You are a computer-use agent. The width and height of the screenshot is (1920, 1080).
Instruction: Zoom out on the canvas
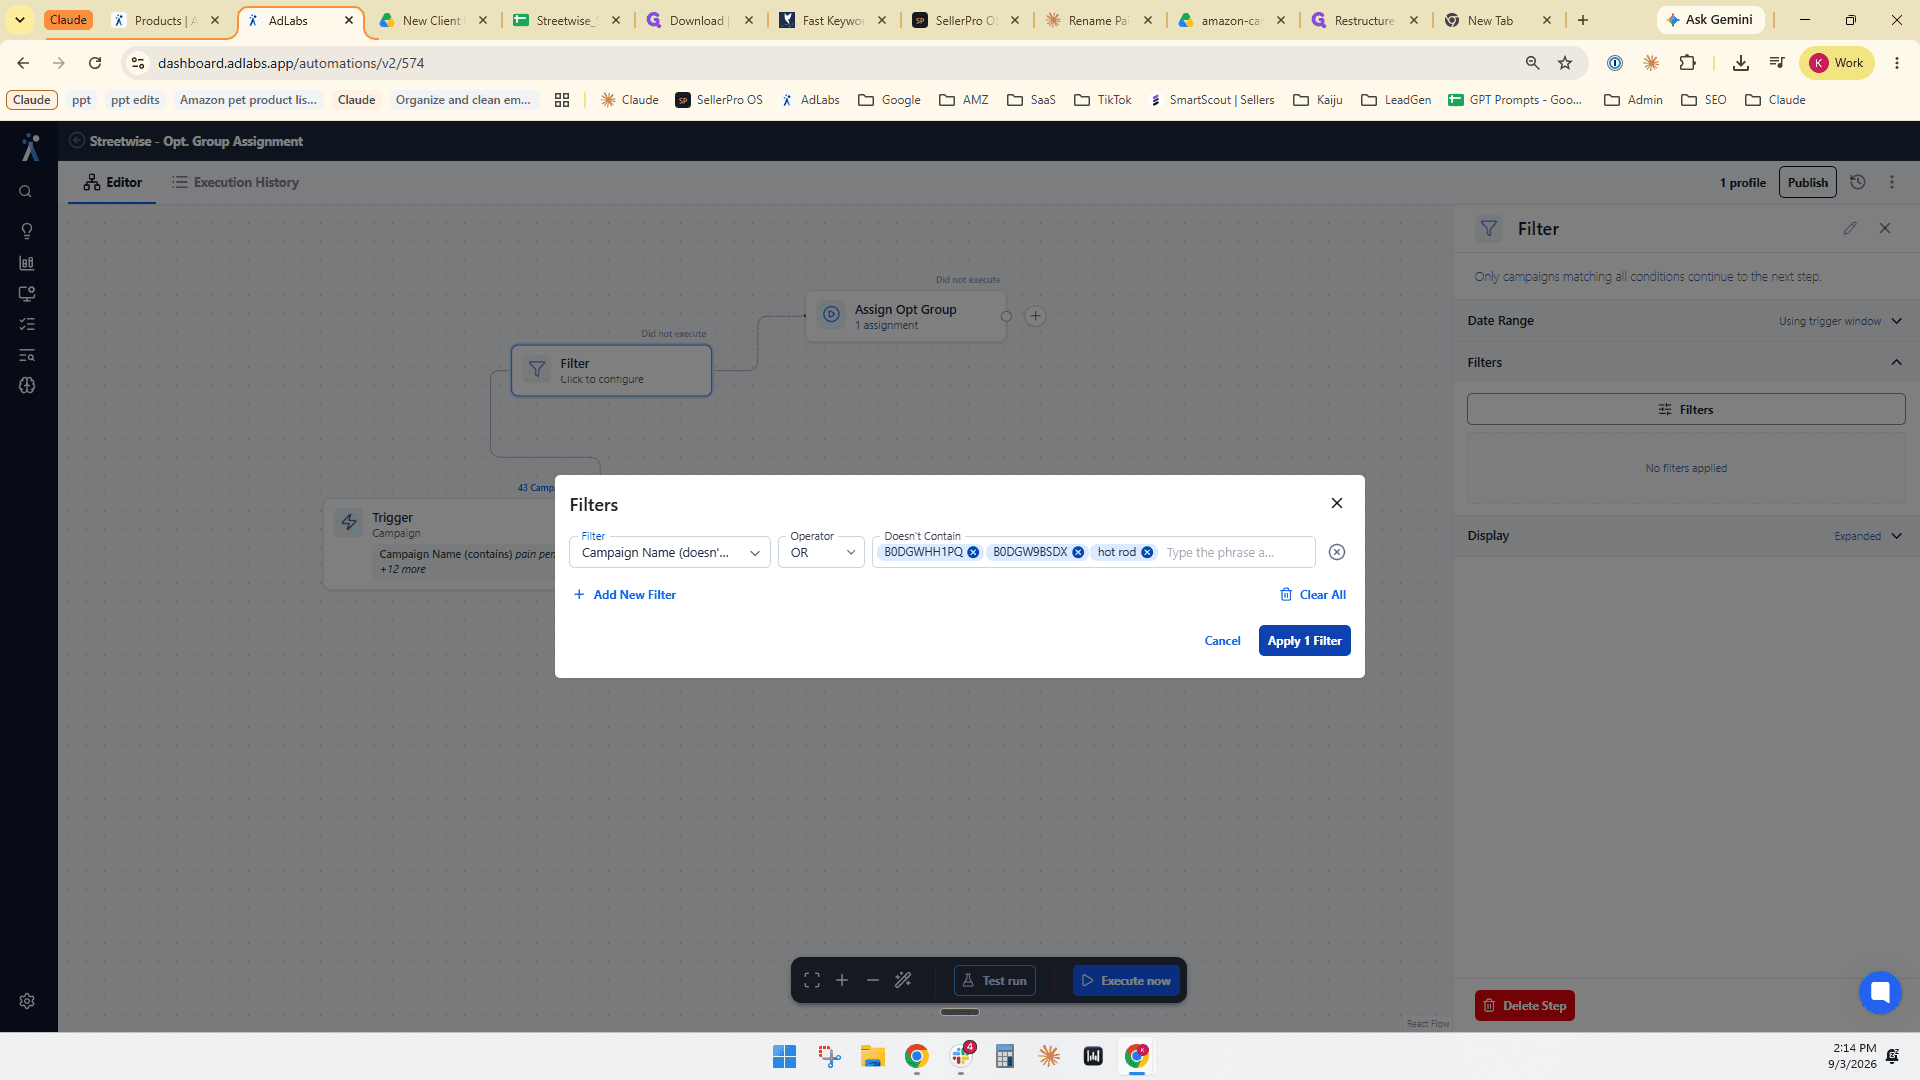click(873, 981)
